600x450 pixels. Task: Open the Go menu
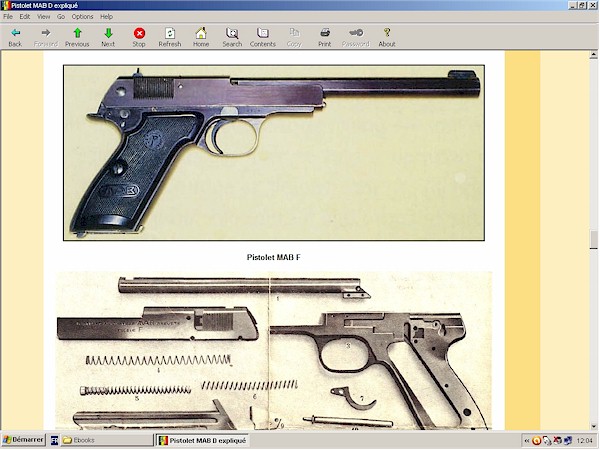pos(61,16)
